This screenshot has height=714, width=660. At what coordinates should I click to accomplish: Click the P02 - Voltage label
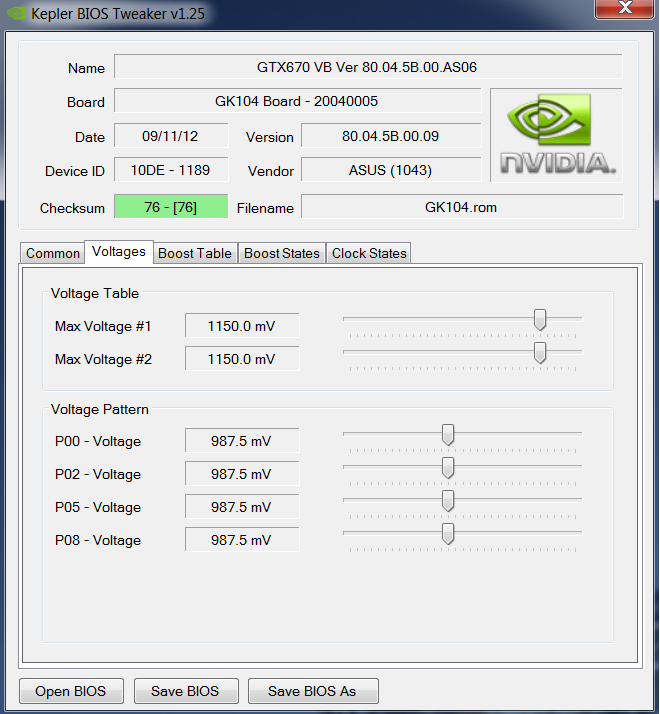(98, 474)
